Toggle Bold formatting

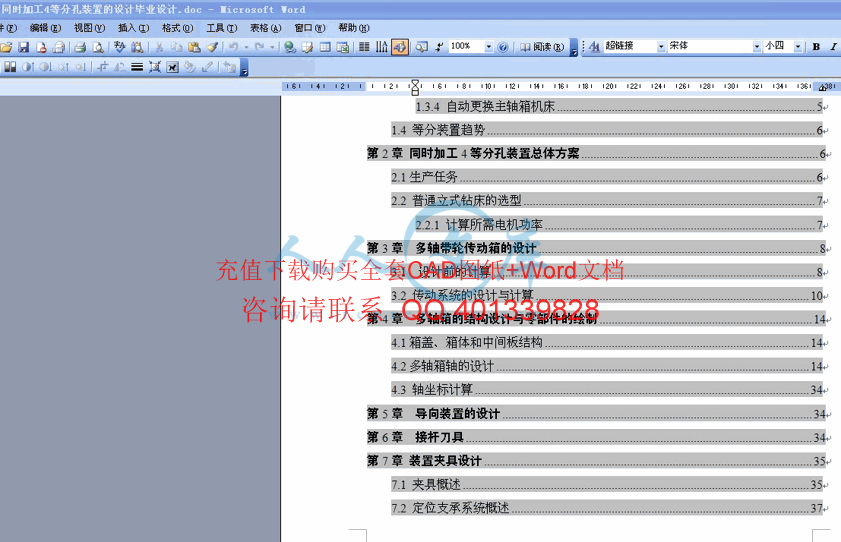coord(816,47)
